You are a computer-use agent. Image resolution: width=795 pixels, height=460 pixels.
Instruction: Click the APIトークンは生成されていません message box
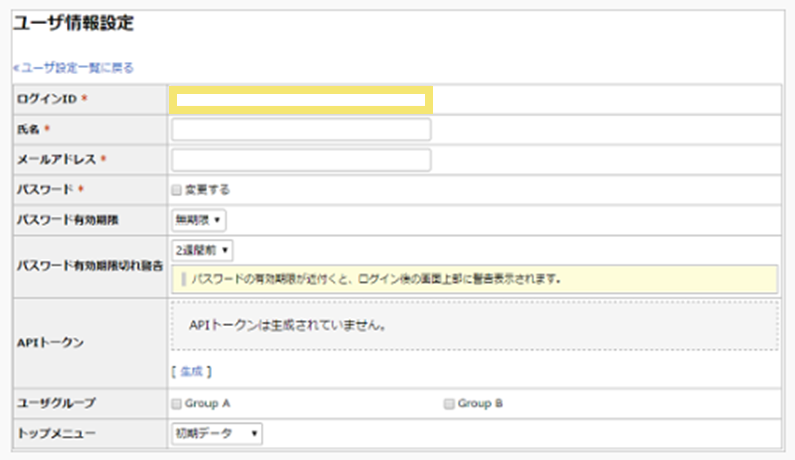[474, 326]
